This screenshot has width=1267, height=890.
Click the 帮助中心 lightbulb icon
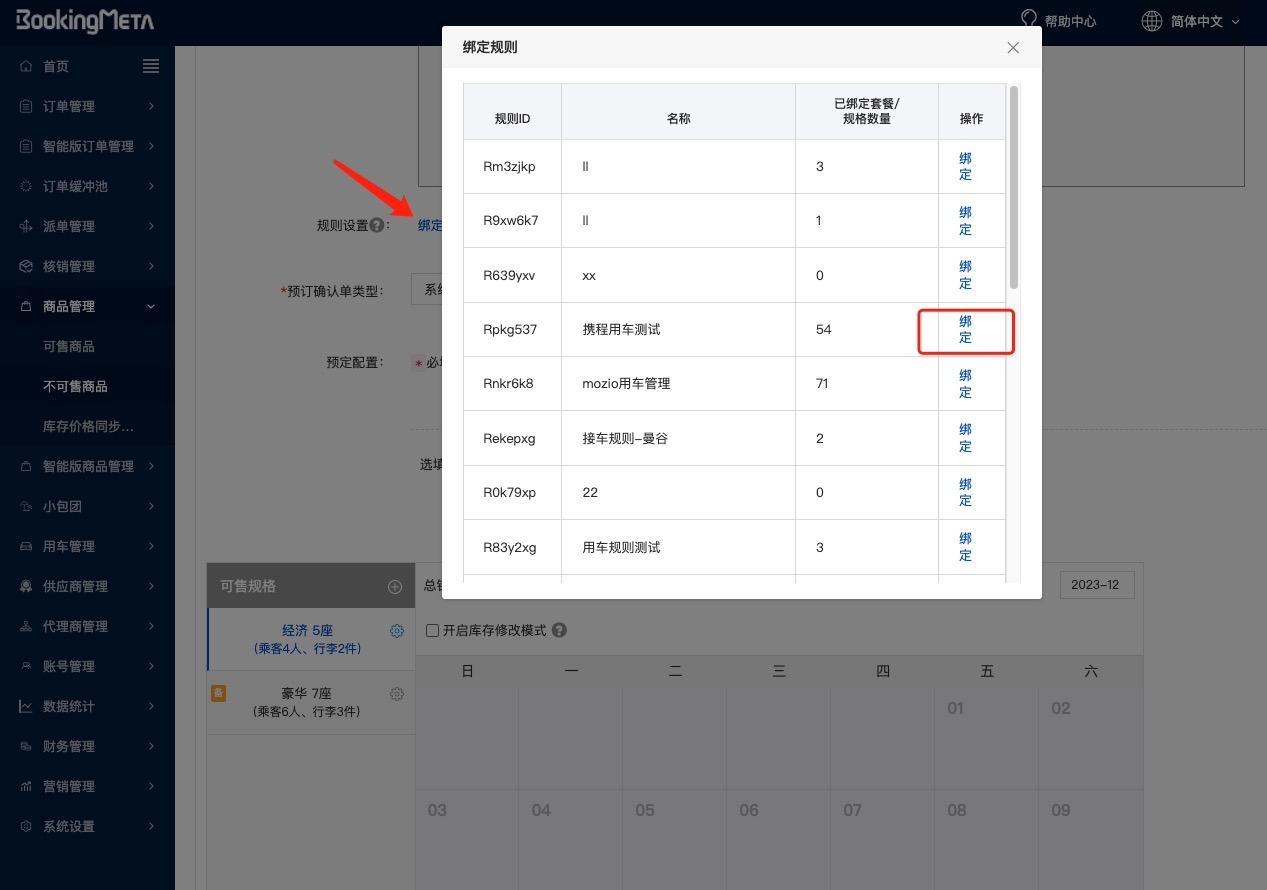click(x=1028, y=20)
